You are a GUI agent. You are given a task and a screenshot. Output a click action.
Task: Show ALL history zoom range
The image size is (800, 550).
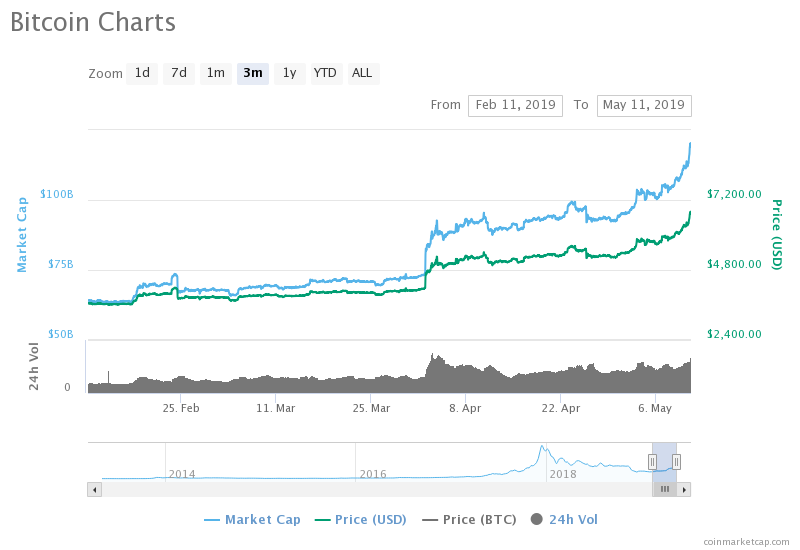[x=362, y=73]
